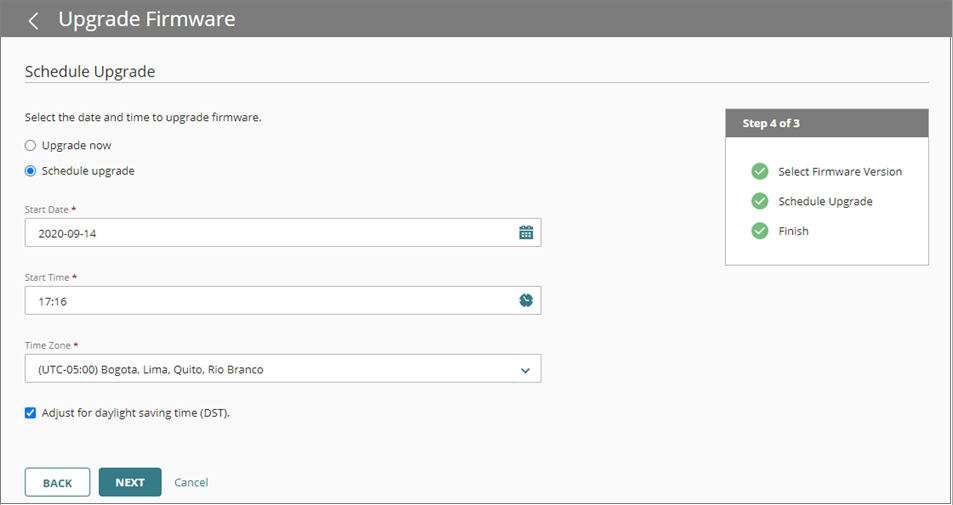953x505 pixels.
Task: Click the BACK button
Action: 58,483
